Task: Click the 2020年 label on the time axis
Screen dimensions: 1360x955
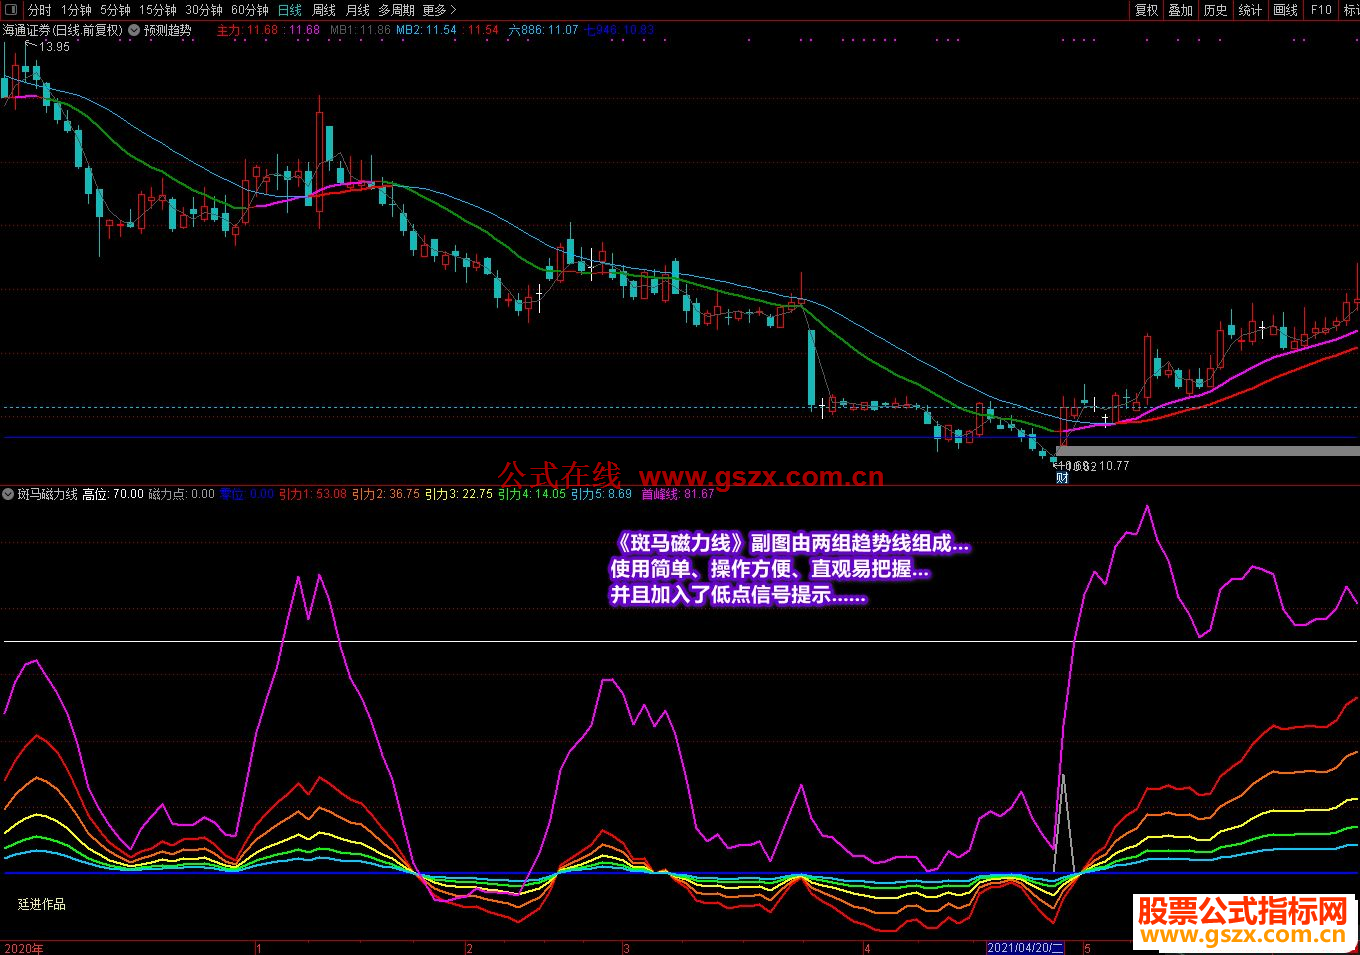Action: [x=24, y=947]
